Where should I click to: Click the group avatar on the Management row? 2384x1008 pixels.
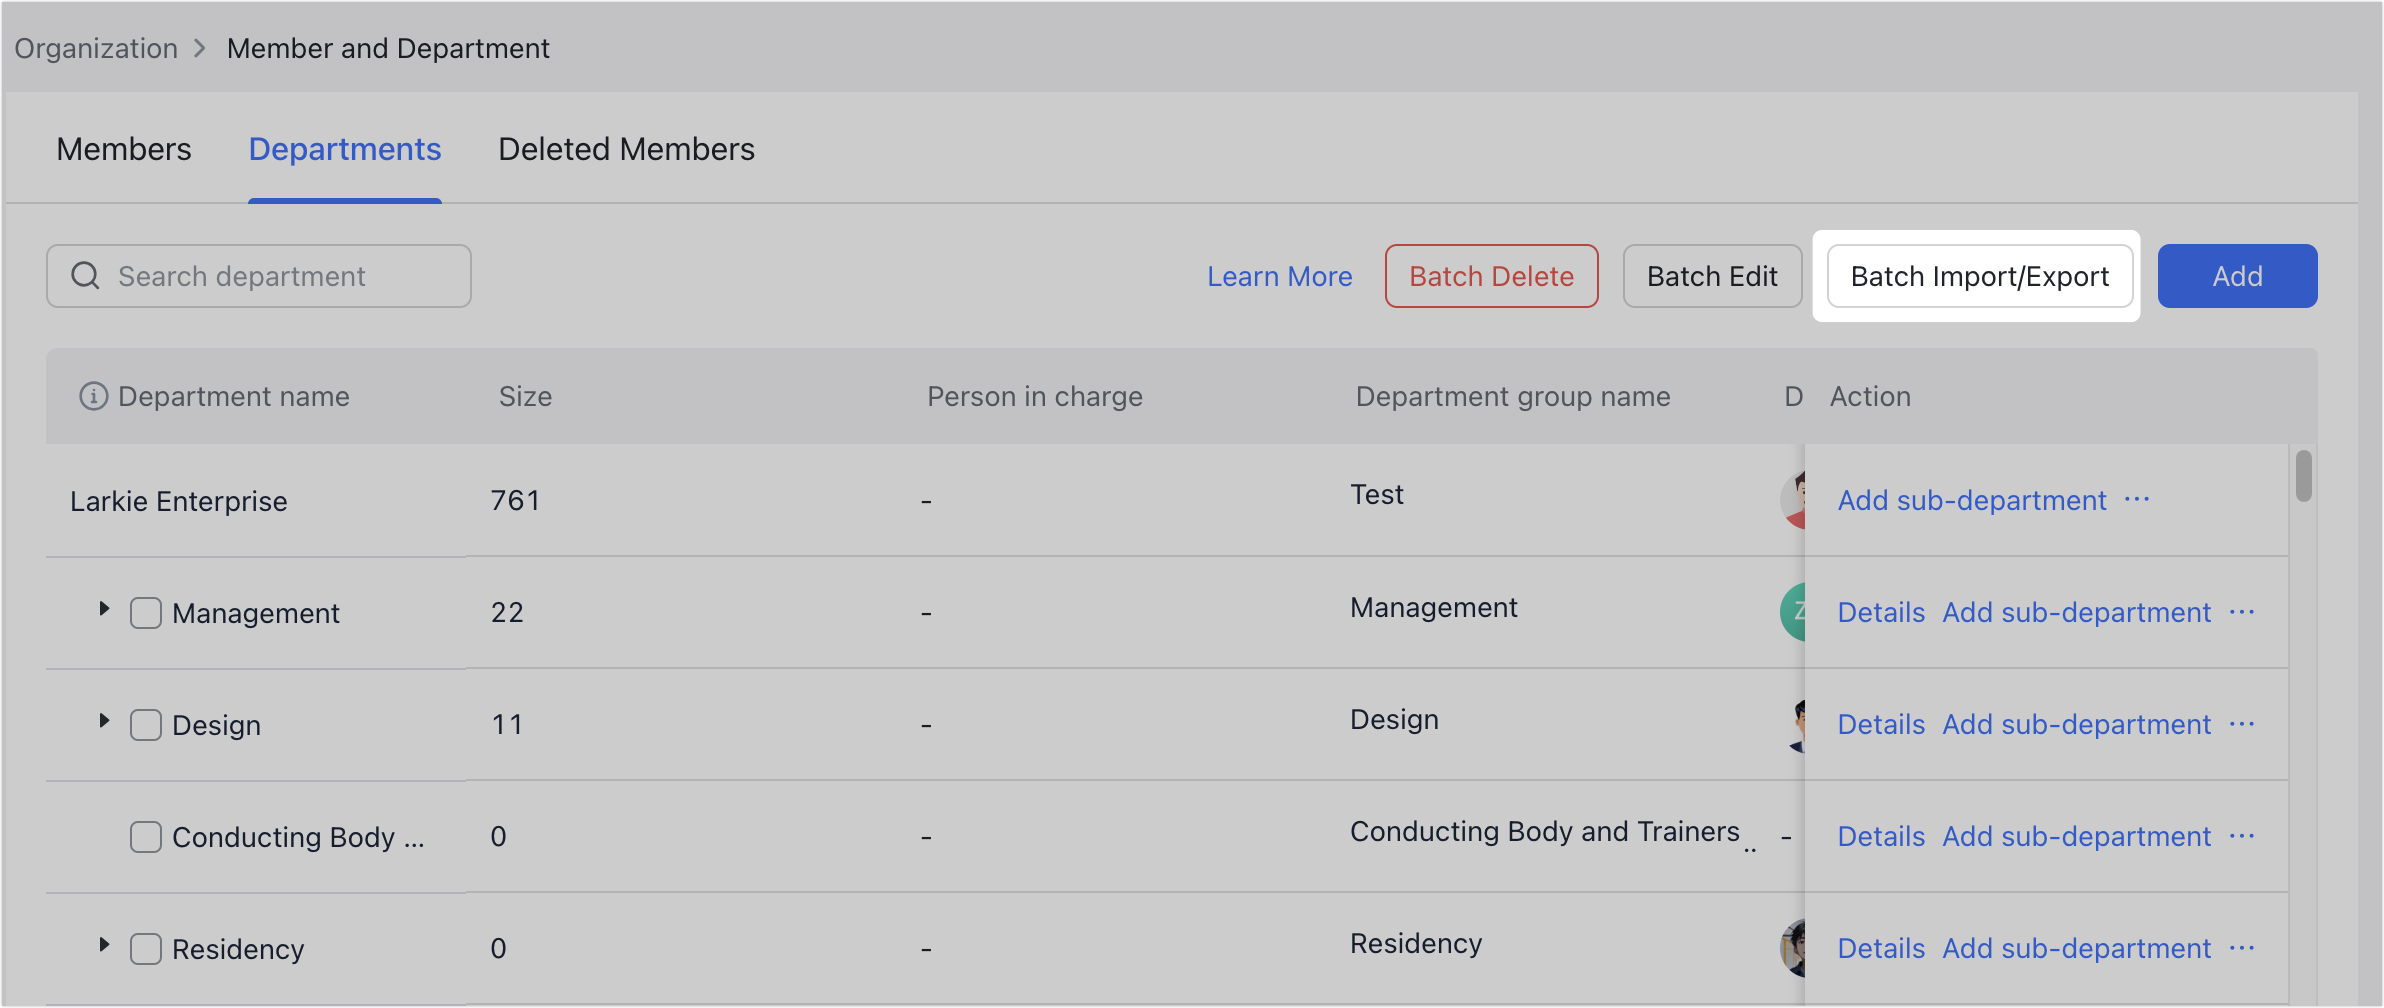(x=1797, y=612)
